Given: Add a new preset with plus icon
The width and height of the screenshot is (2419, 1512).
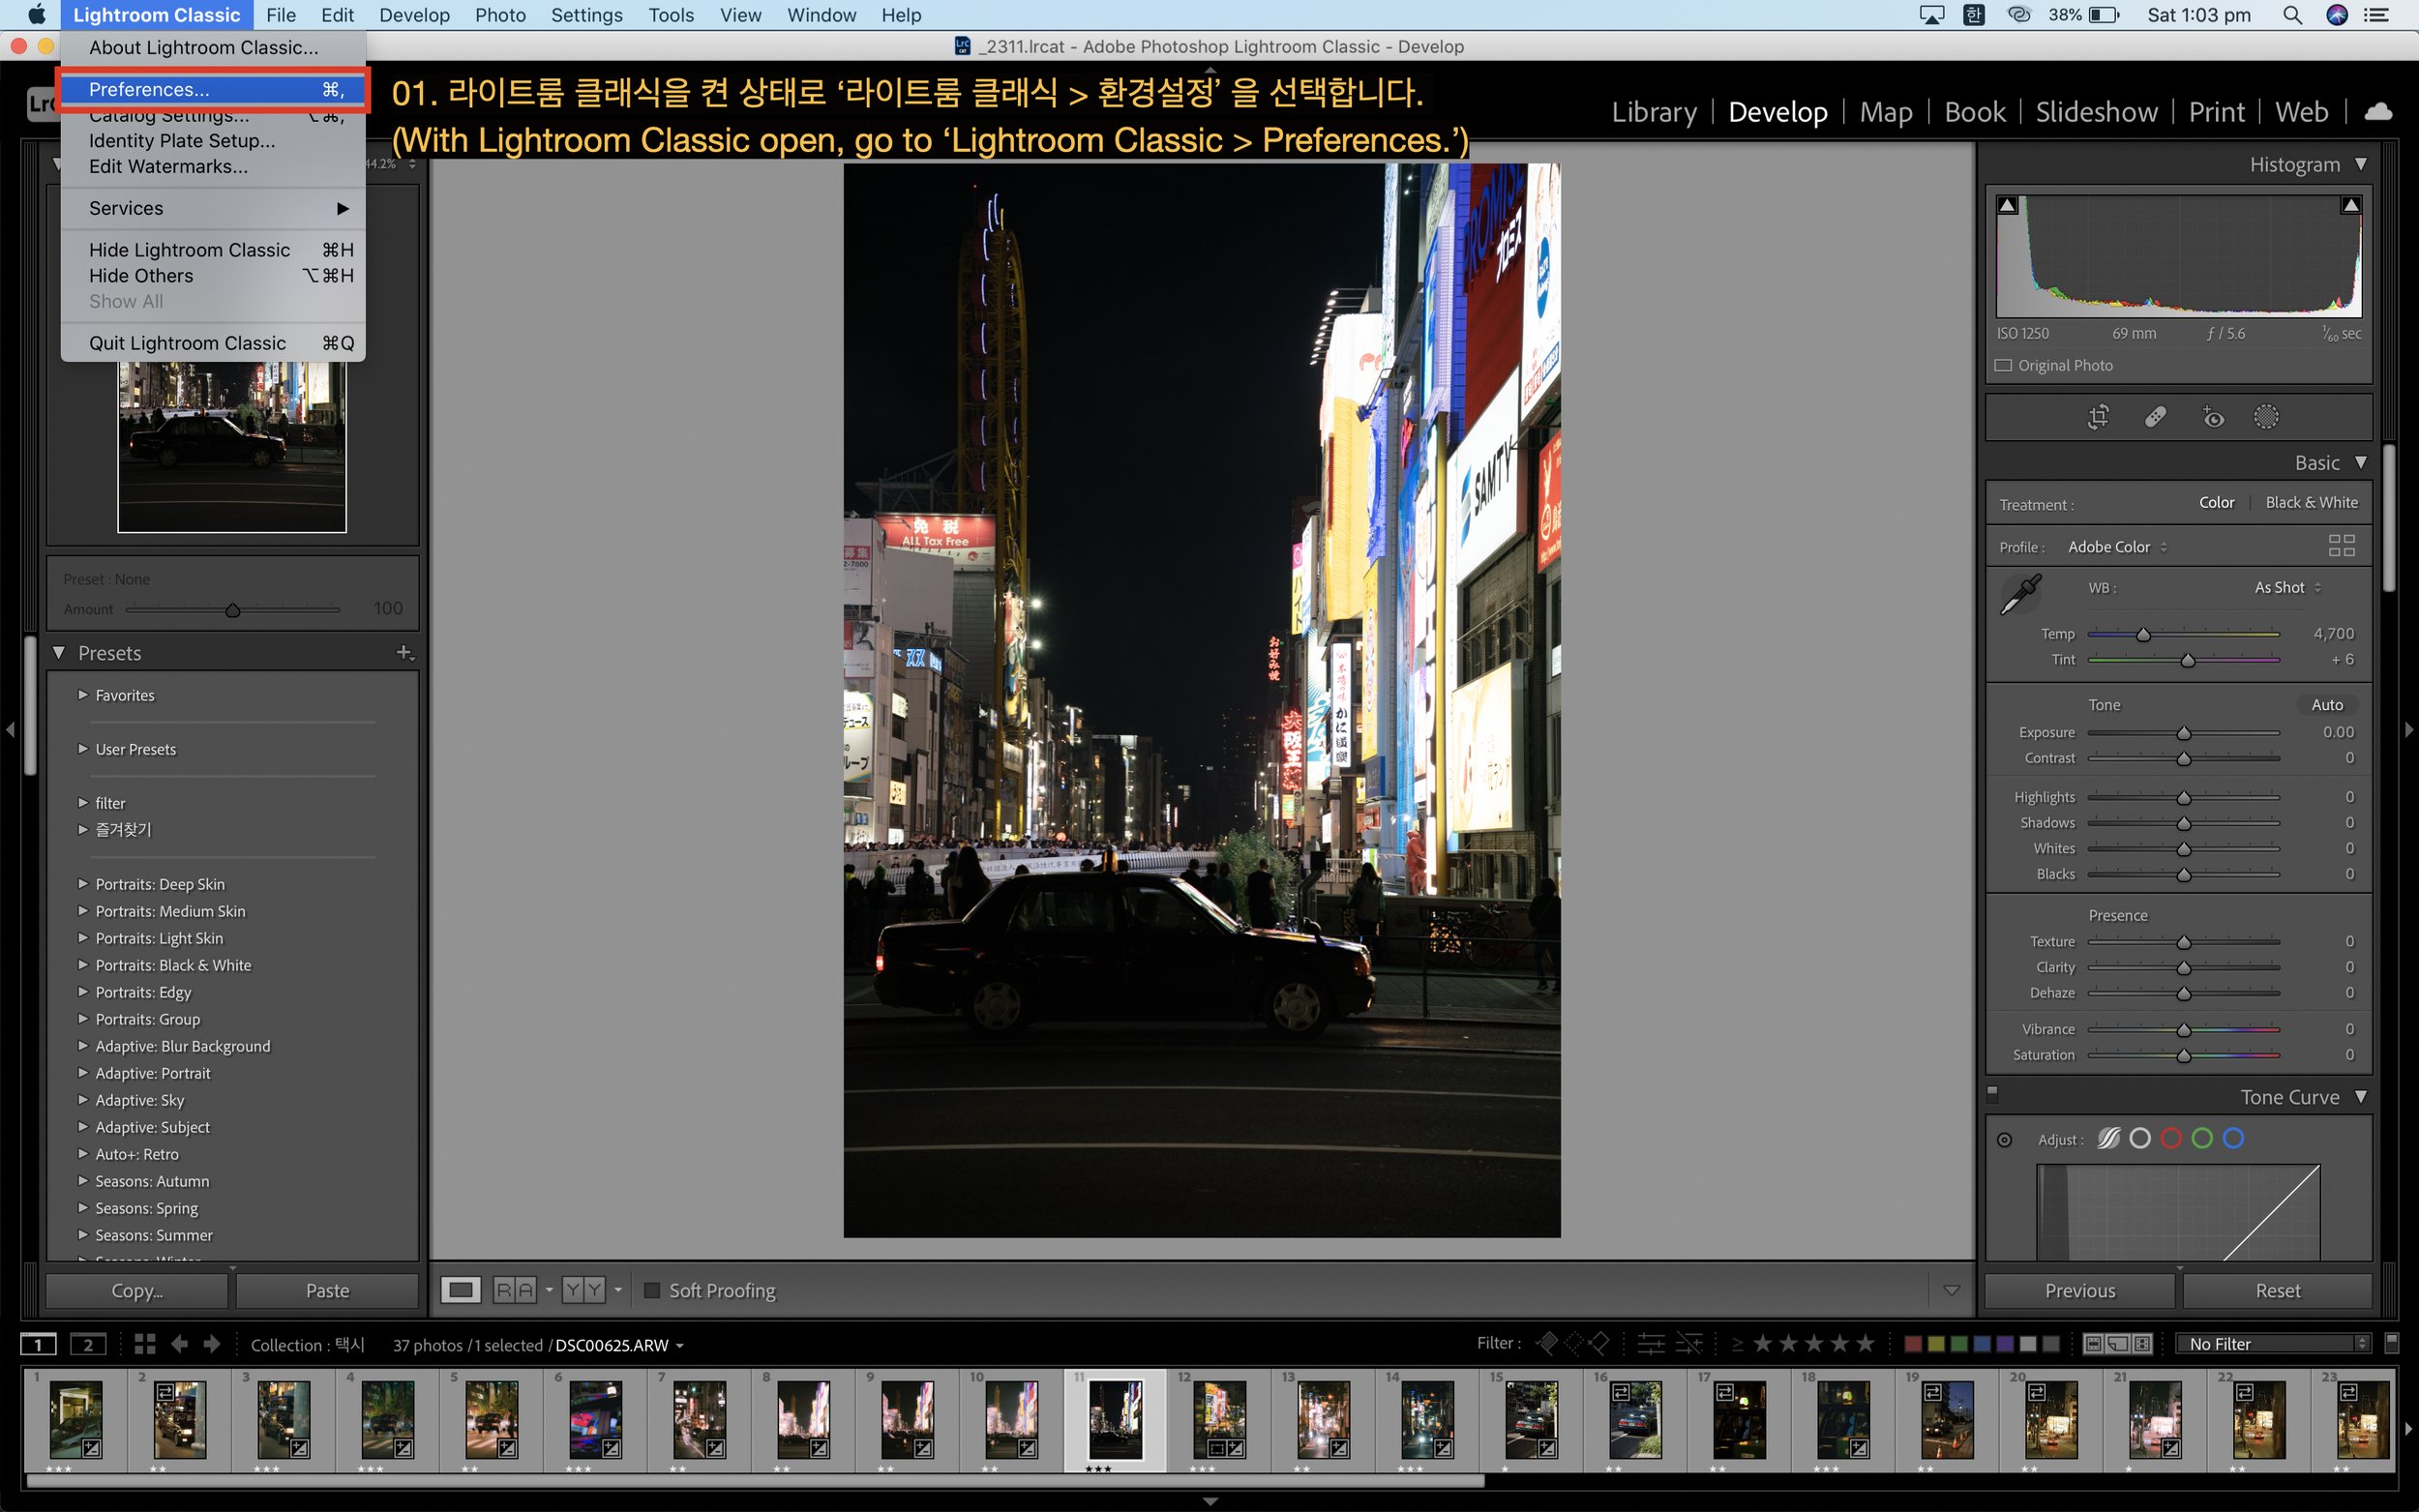Looking at the screenshot, I should (x=405, y=653).
